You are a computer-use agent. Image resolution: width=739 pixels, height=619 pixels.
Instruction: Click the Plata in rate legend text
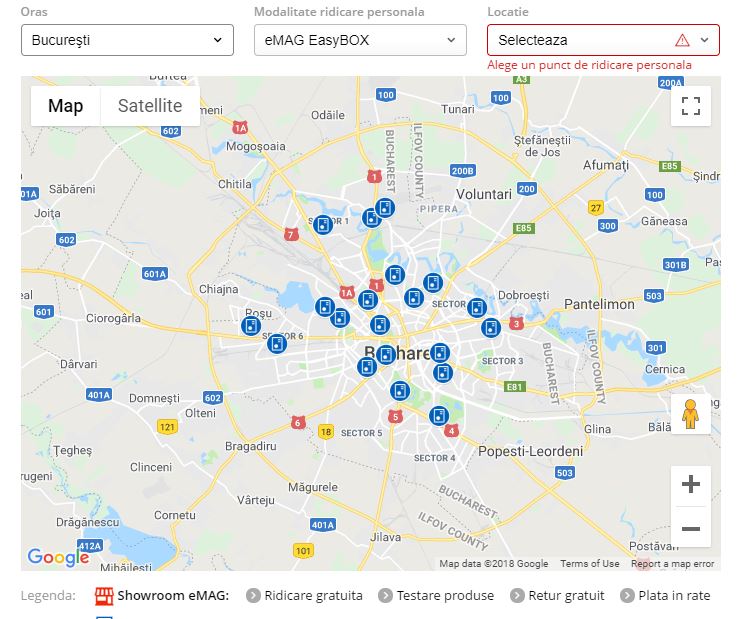(x=674, y=596)
